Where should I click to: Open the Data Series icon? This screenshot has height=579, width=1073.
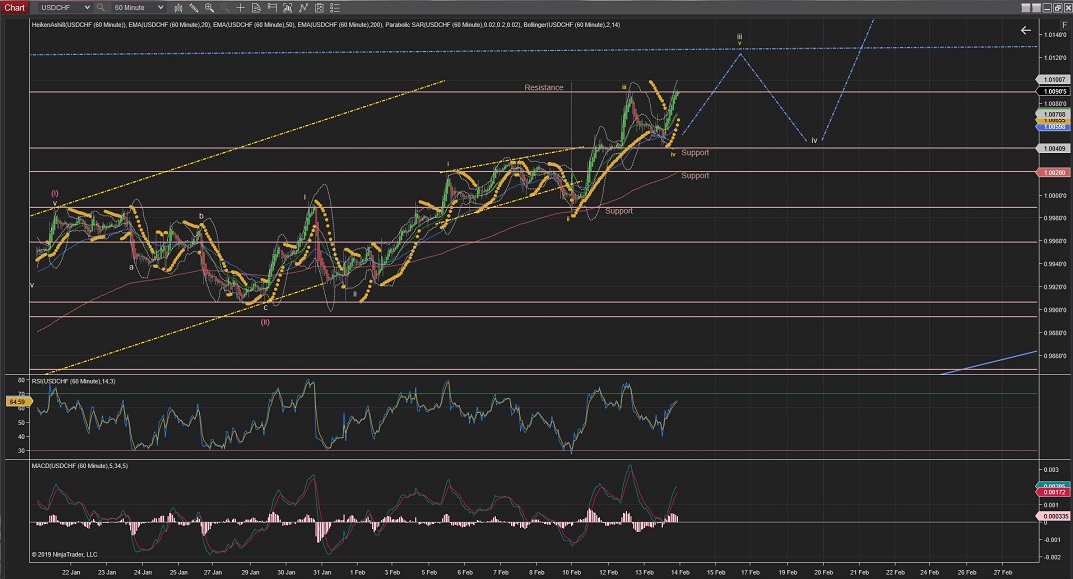click(287, 8)
